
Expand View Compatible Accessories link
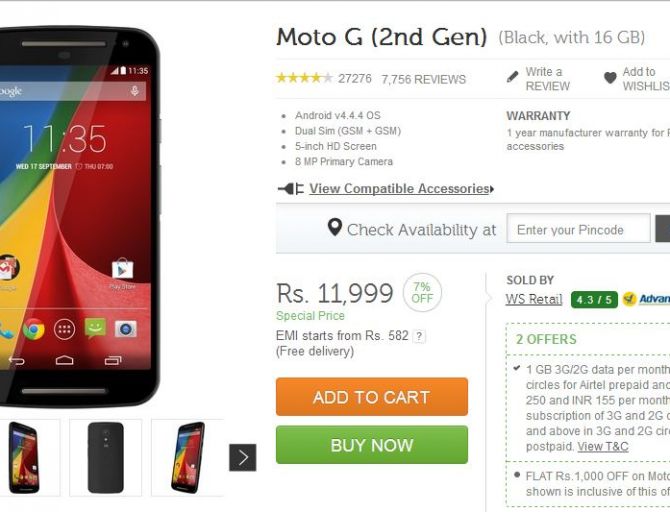click(401, 188)
